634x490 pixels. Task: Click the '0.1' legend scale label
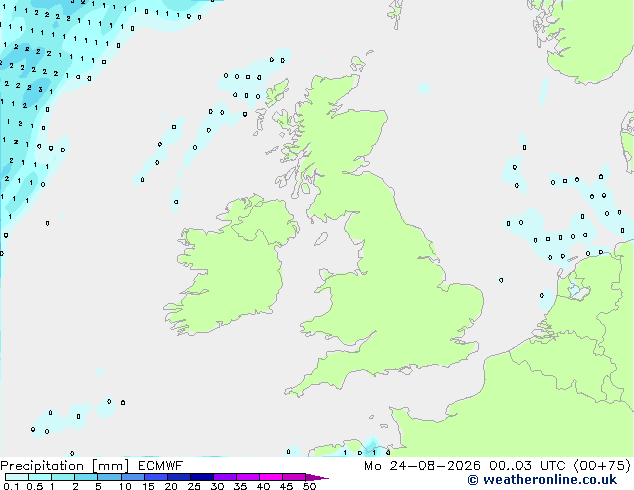(11, 486)
